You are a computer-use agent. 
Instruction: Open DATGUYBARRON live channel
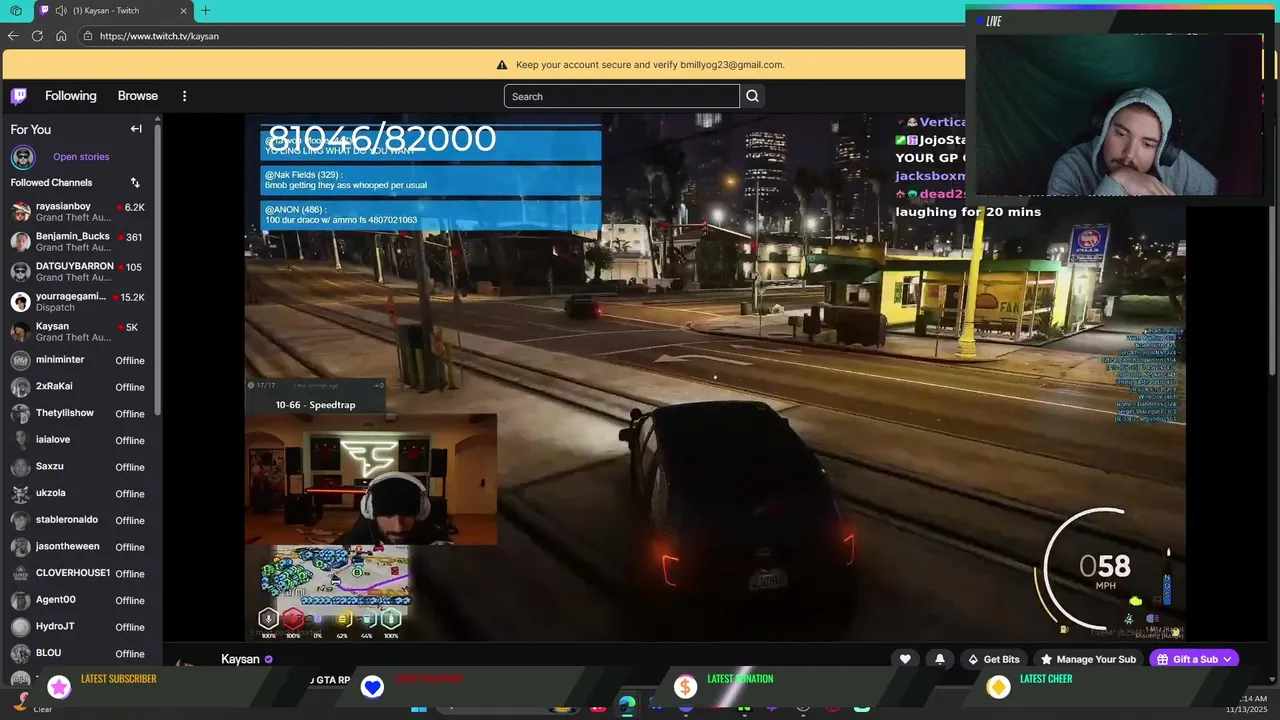point(78,272)
